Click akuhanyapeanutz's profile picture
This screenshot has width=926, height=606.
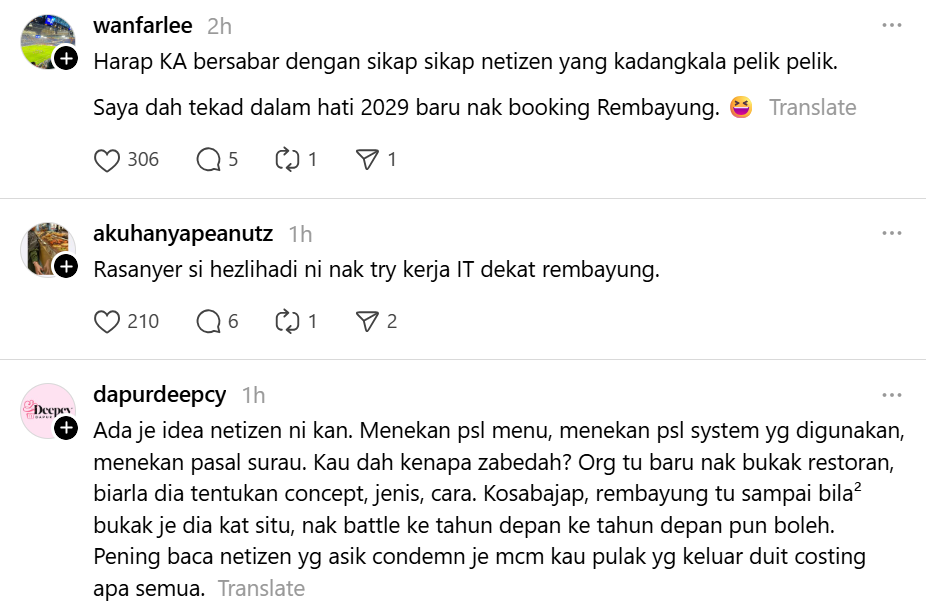coord(48,250)
